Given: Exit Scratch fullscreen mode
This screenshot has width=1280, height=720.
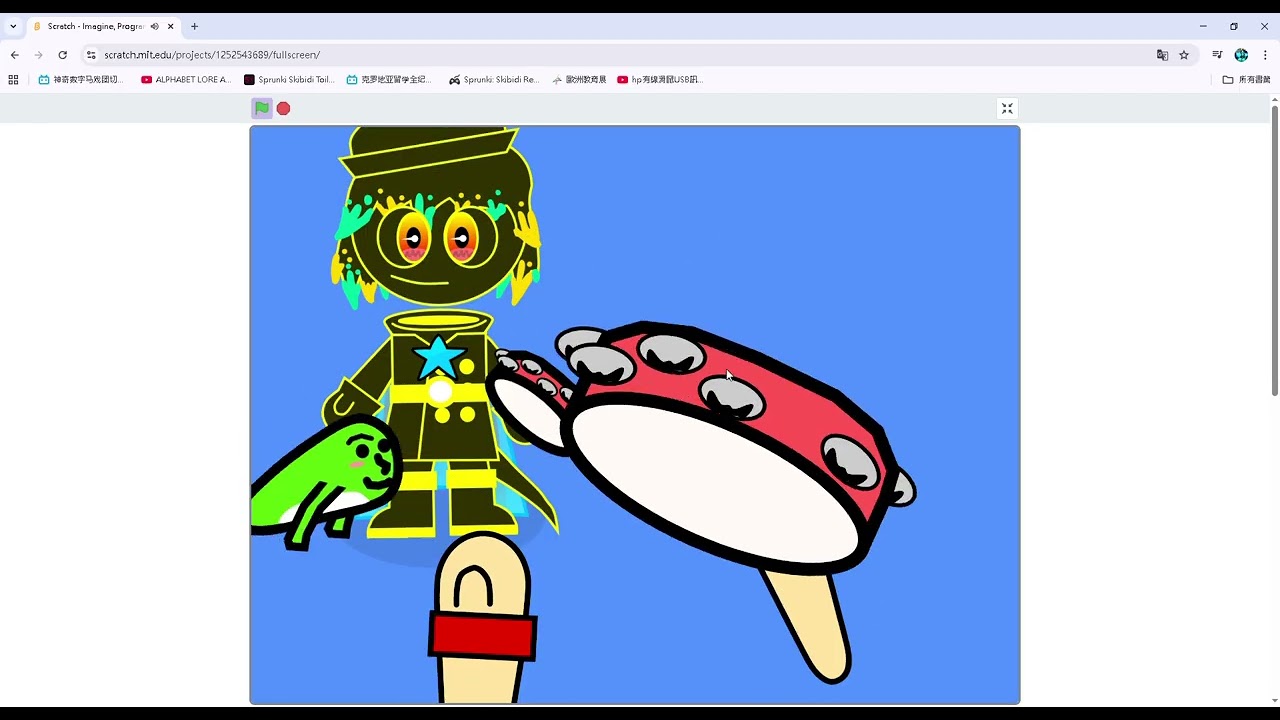Looking at the screenshot, I should [x=1007, y=108].
